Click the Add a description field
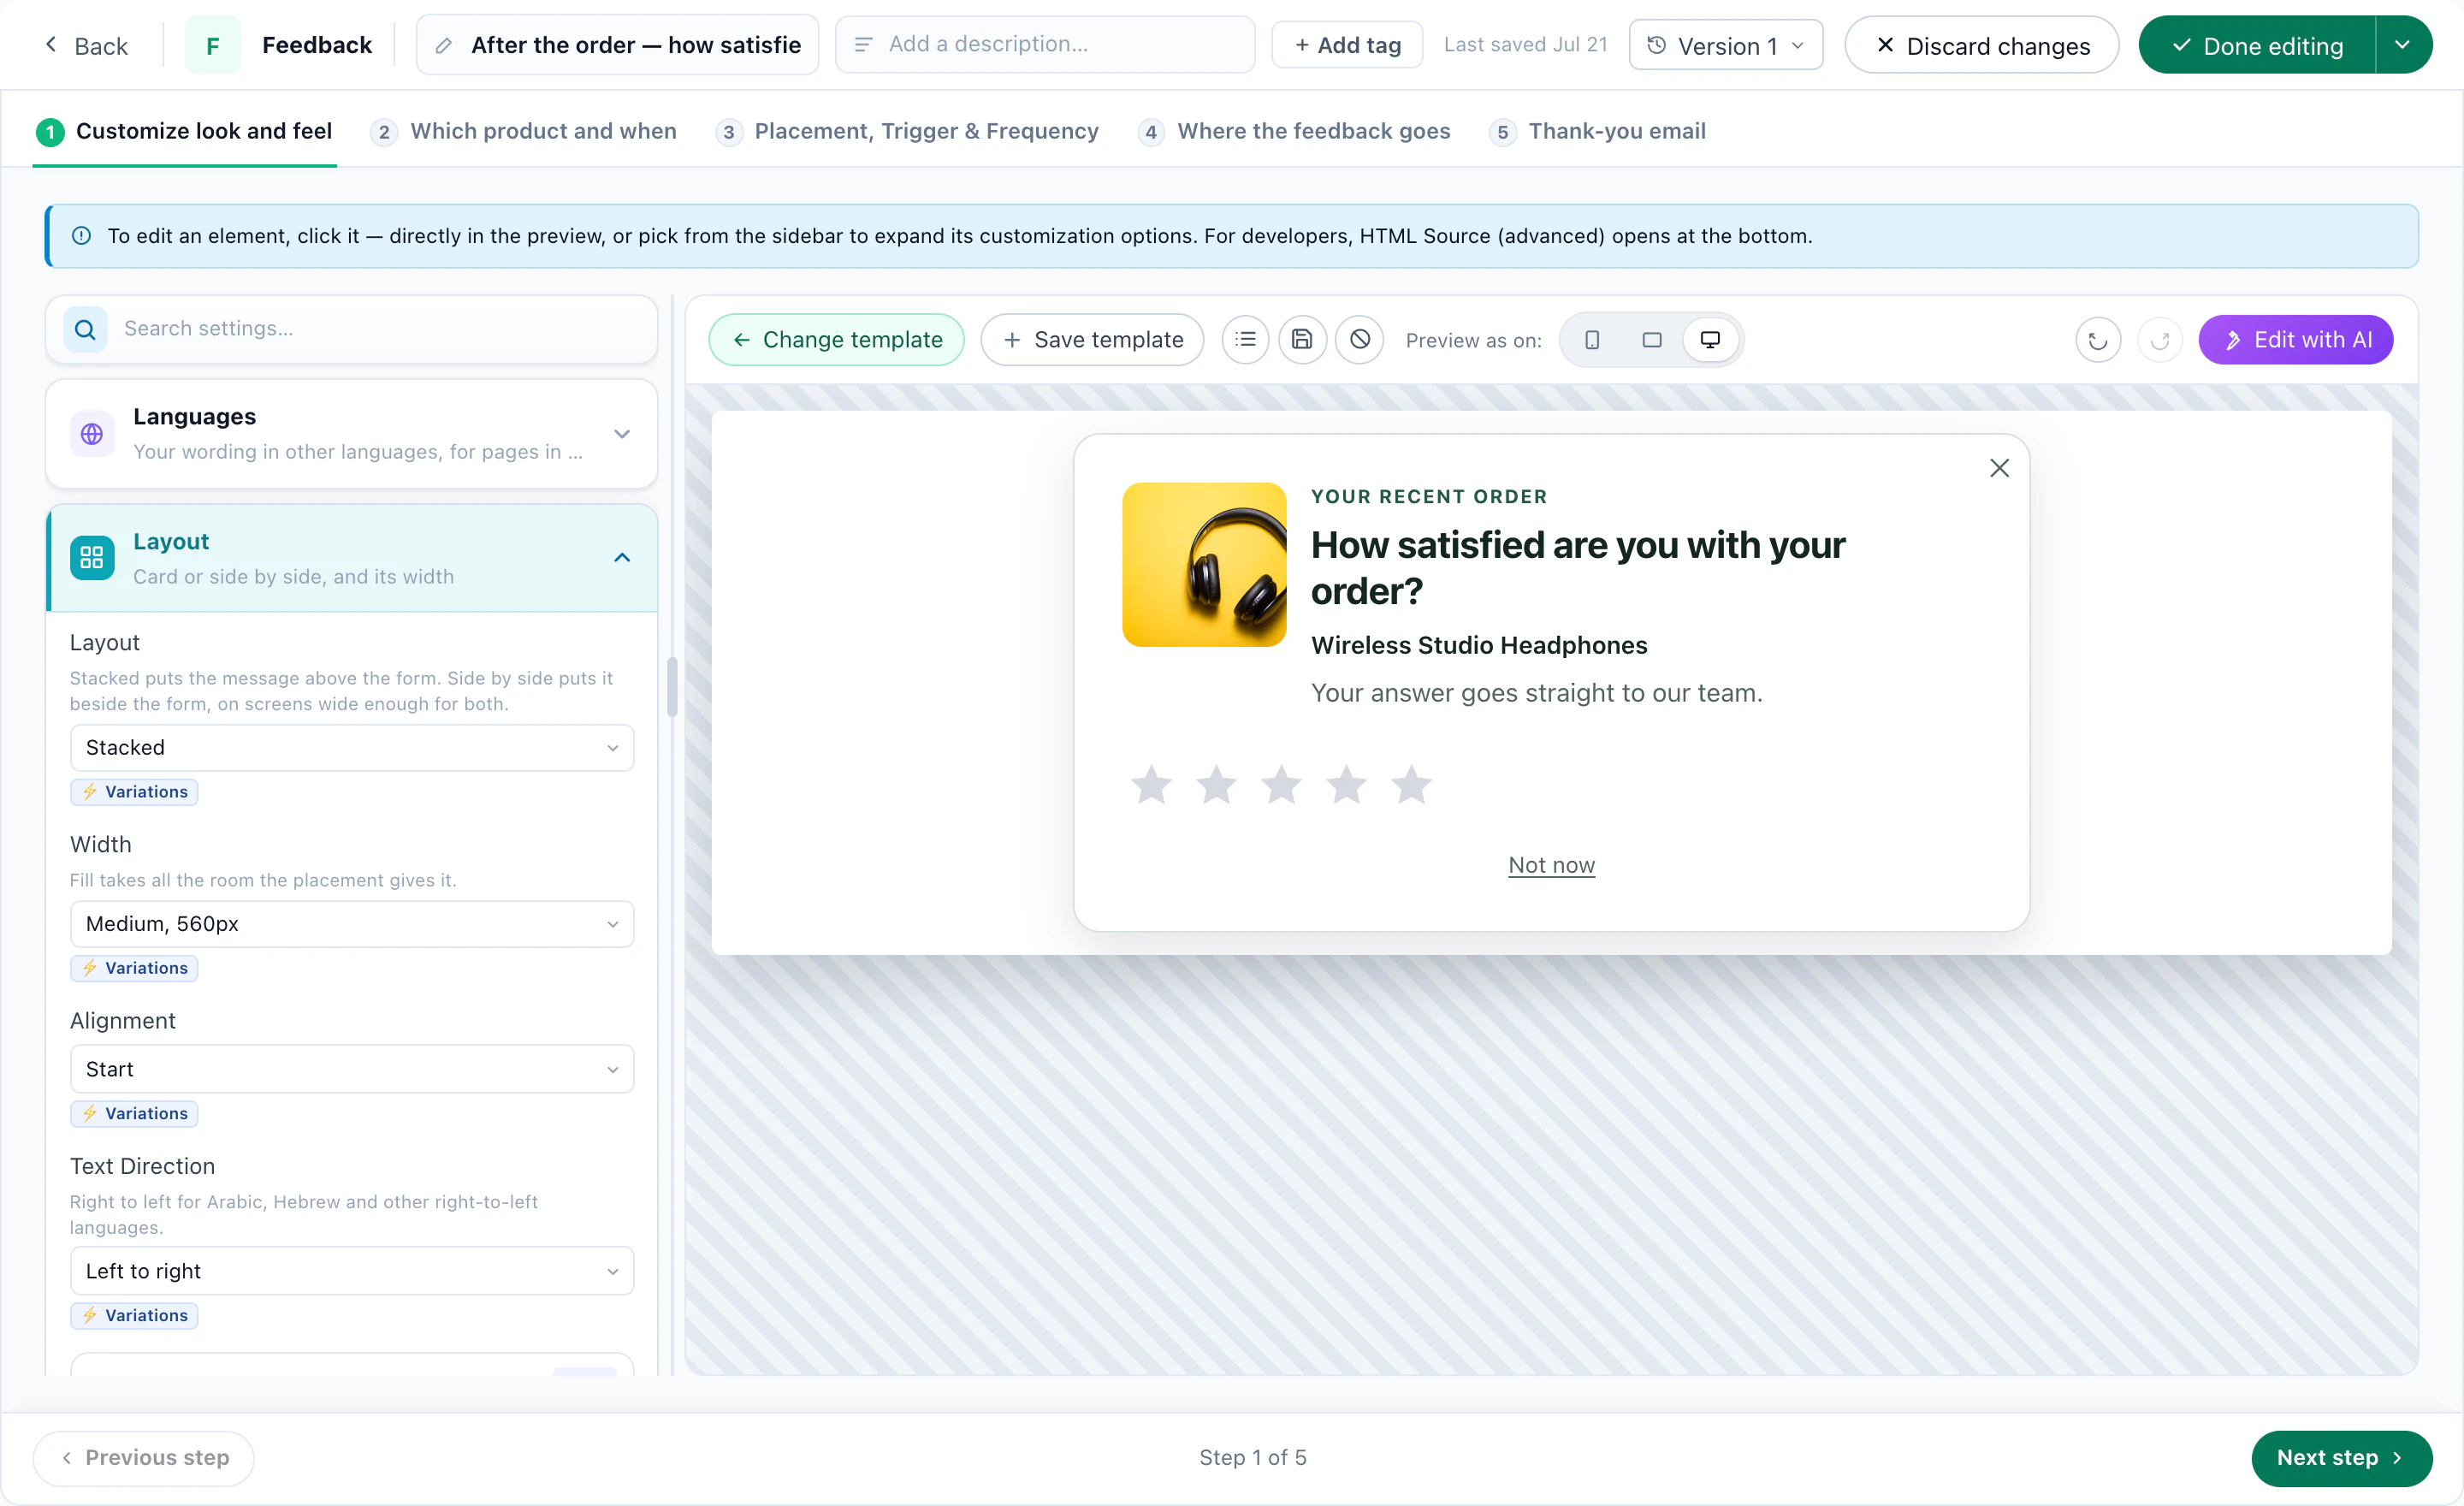Image resolution: width=2464 pixels, height=1506 pixels. click(x=1045, y=45)
